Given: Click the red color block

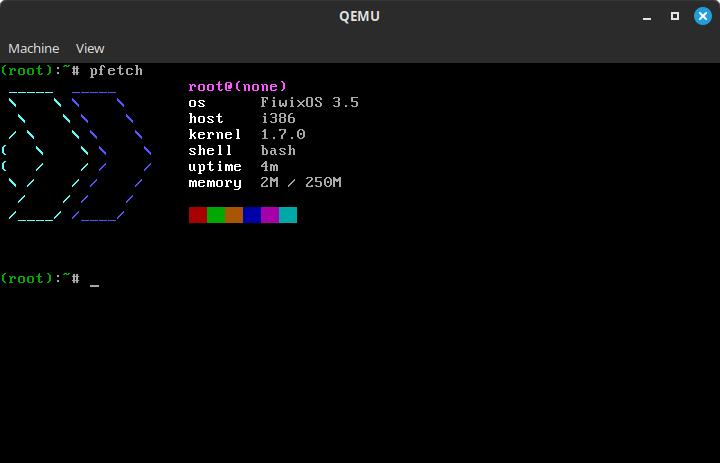Looking at the screenshot, I should [198, 215].
